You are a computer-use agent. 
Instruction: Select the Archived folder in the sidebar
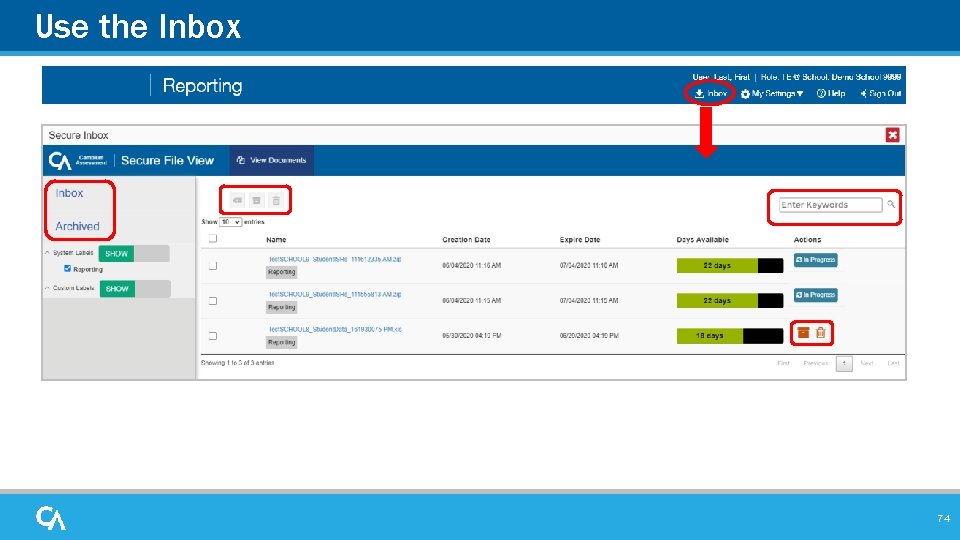[77, 226]
